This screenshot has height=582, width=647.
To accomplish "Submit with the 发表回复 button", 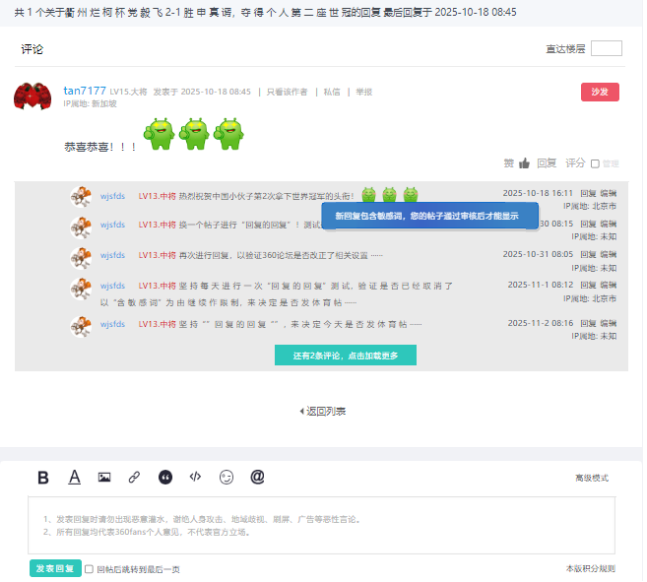I will click(55, 568).
